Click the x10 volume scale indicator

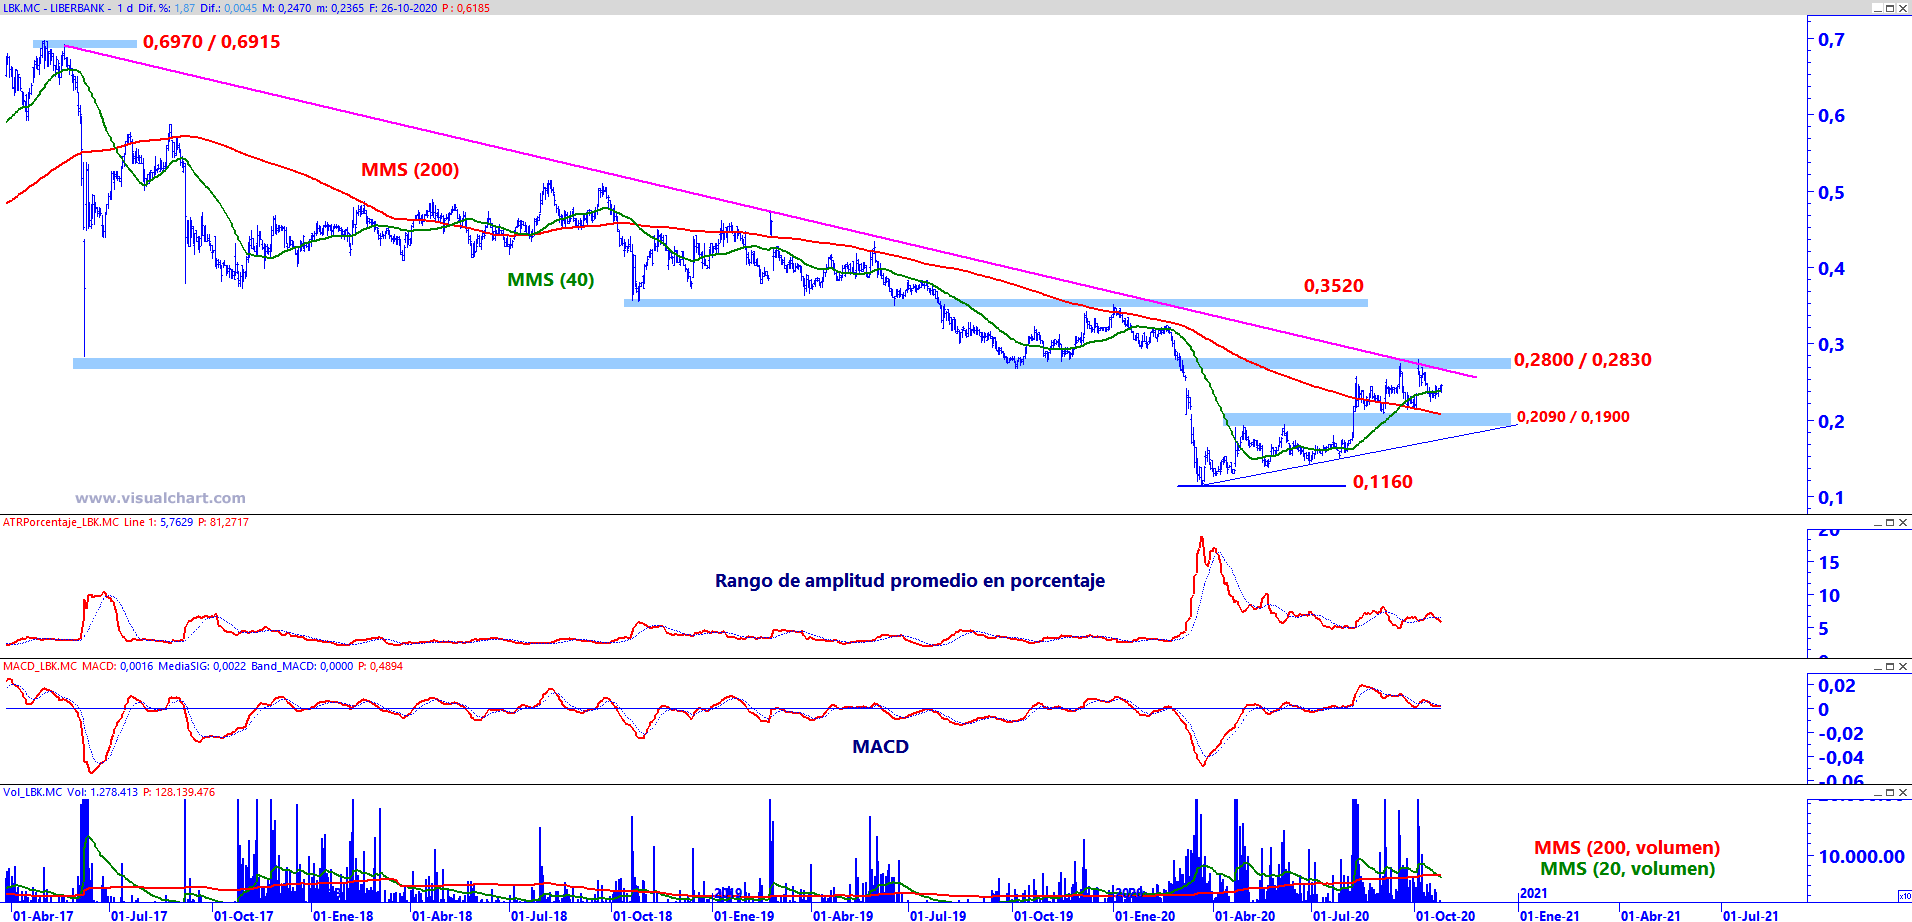(x=1904, y=895)
